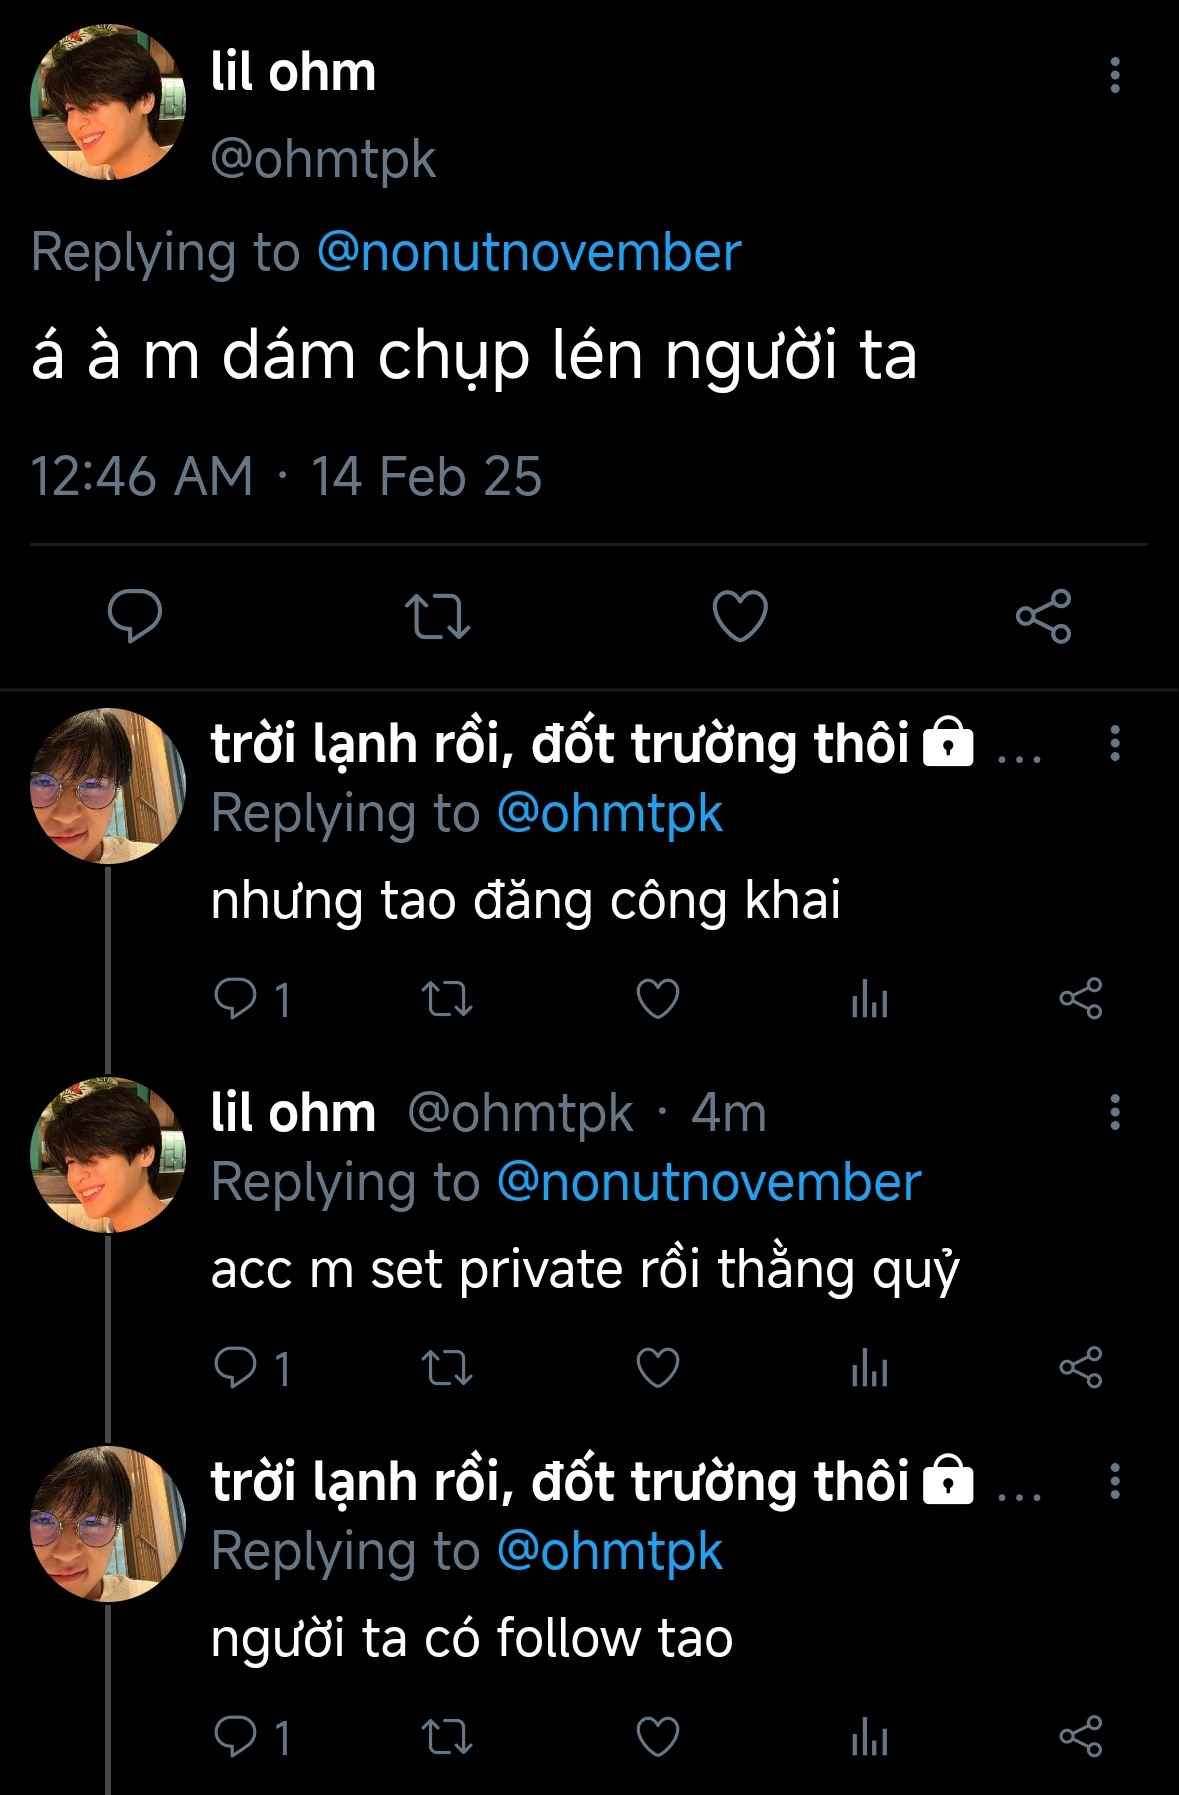Viewport: 1179px width, 1795px height.
Task: Share the "acc m set private" reply
Action: pyautogui.click(x=1080, y=1368)
